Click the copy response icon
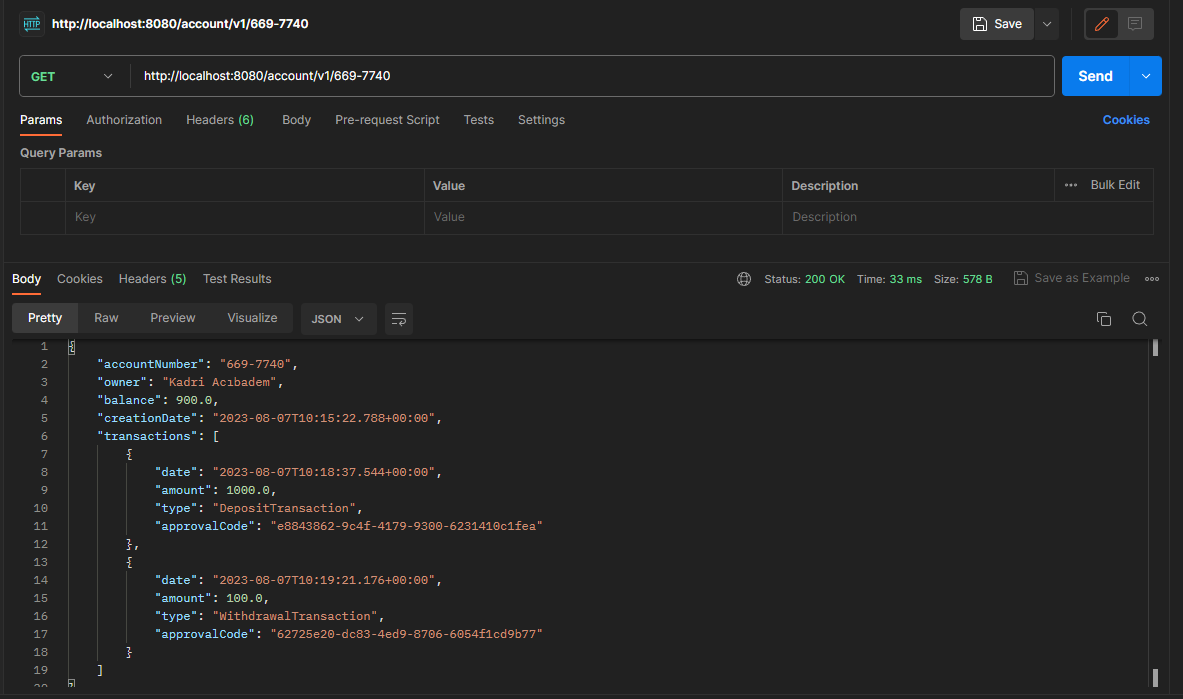 1104,319
